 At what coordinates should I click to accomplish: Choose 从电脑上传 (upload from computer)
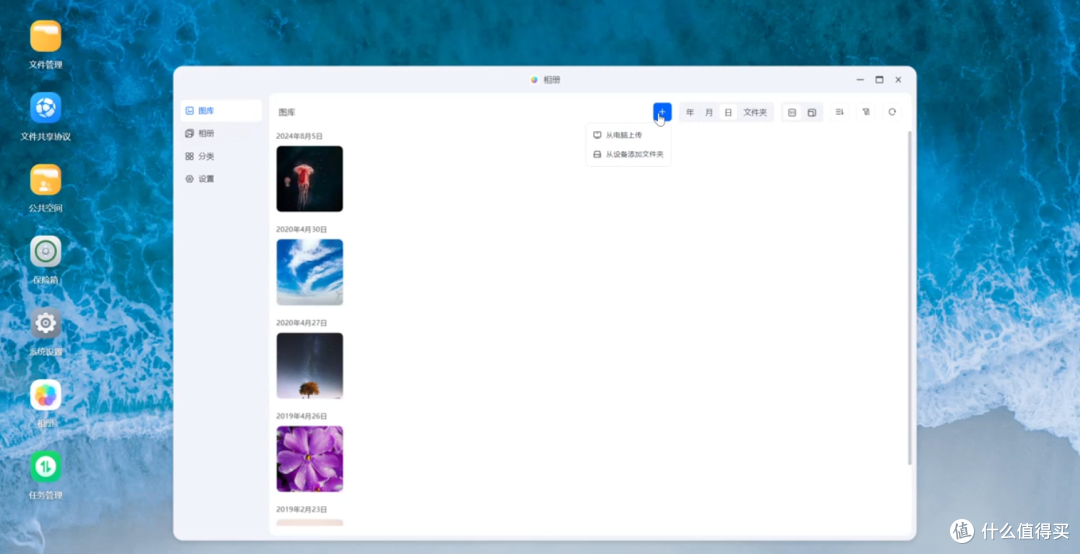pyautogui.click(x=628, y=135)
